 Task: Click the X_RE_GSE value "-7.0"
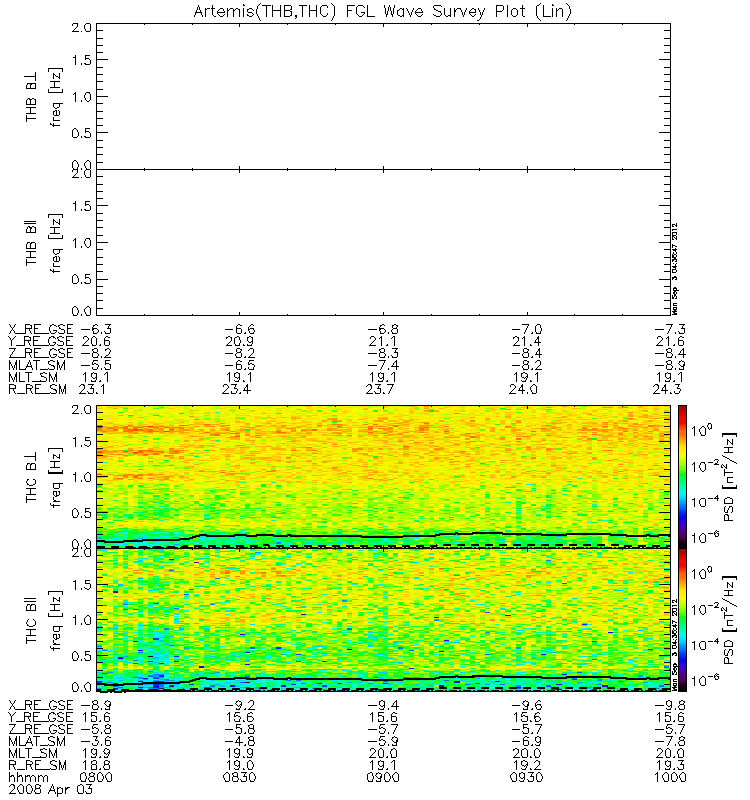click(x=527, y=329)
